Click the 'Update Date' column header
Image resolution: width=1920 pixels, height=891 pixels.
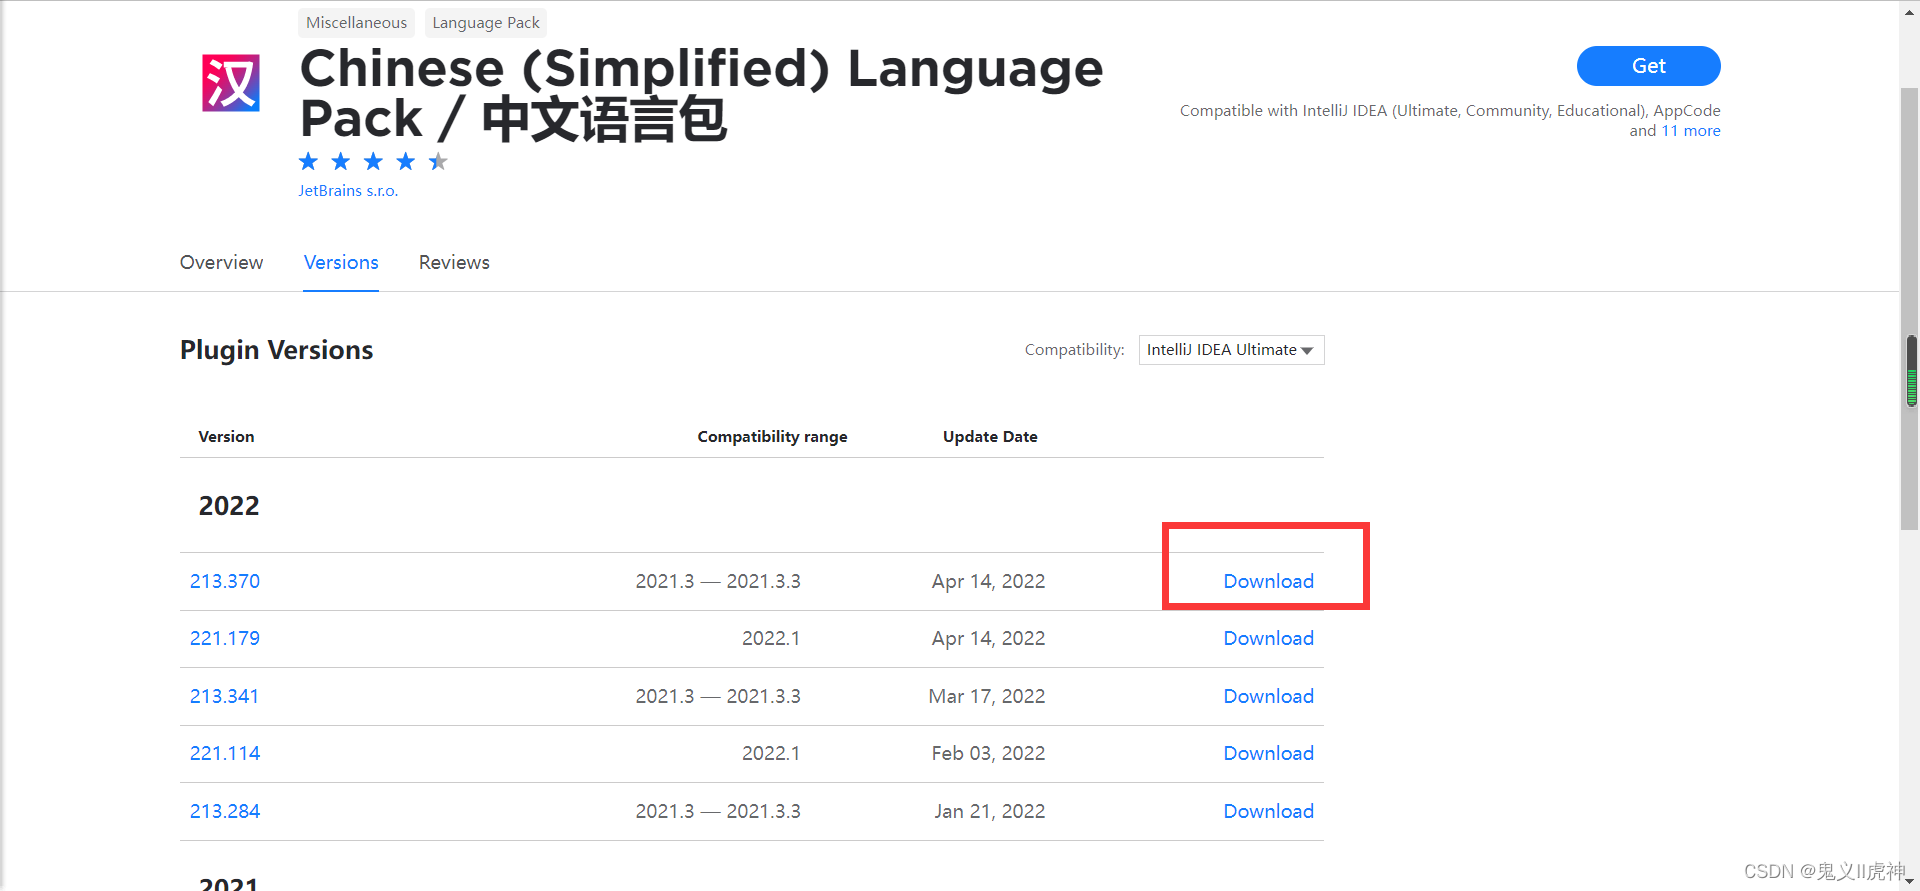(x=990, y=437)
